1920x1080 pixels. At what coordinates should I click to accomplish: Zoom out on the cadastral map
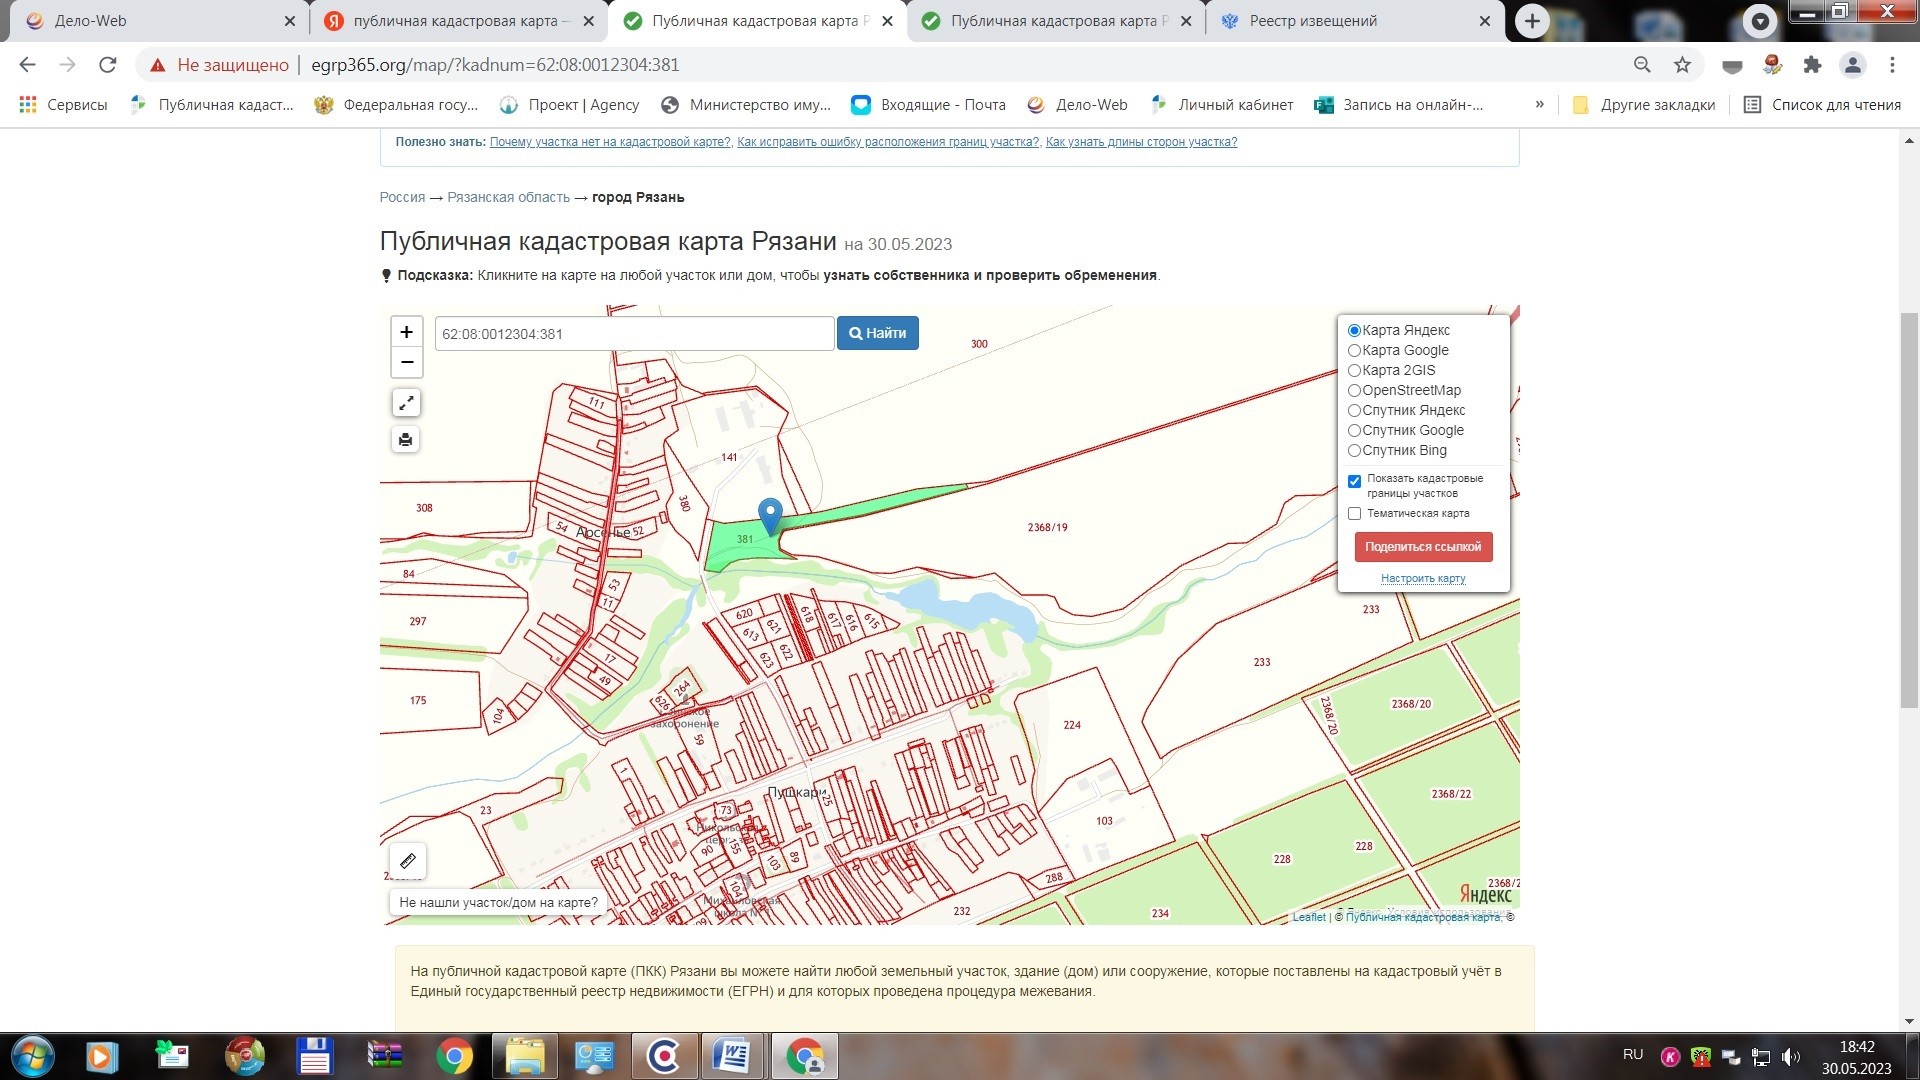tap(406, 362)
